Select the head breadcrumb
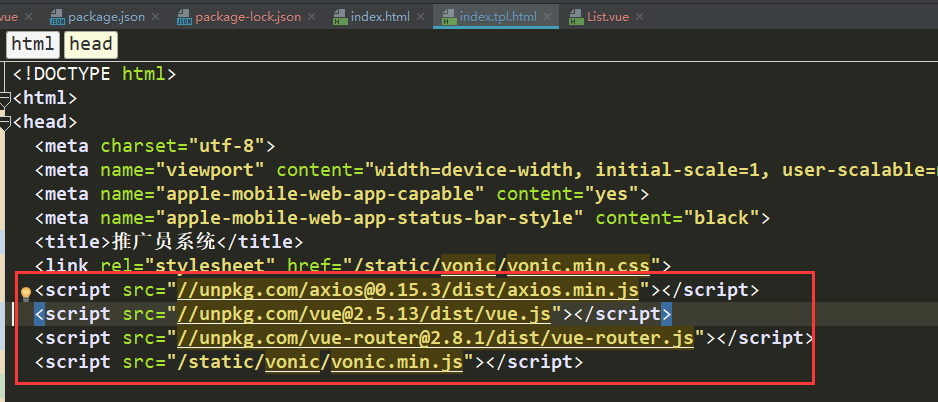 pos(91,44)
